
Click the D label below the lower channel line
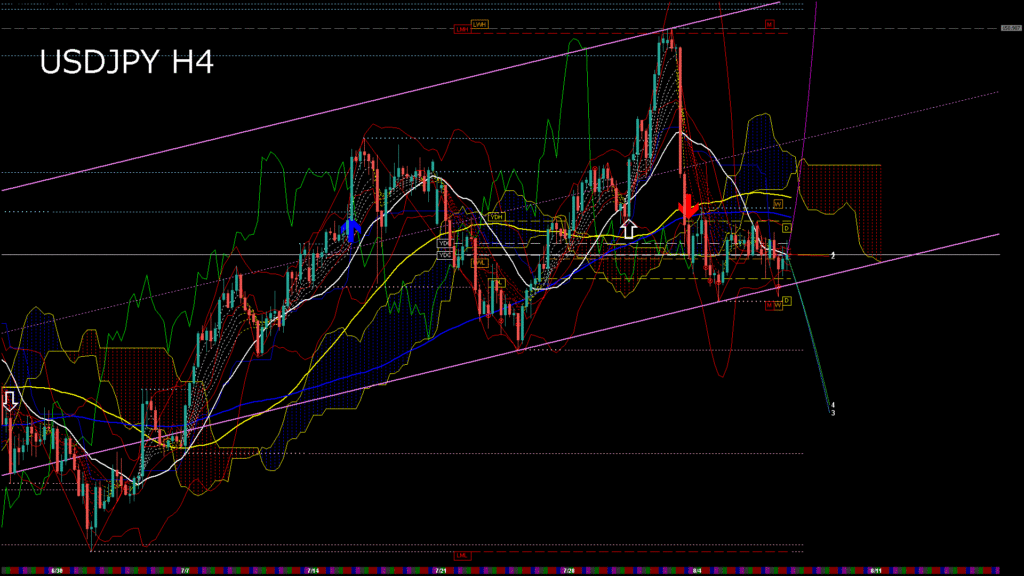[x=786, y=300]
